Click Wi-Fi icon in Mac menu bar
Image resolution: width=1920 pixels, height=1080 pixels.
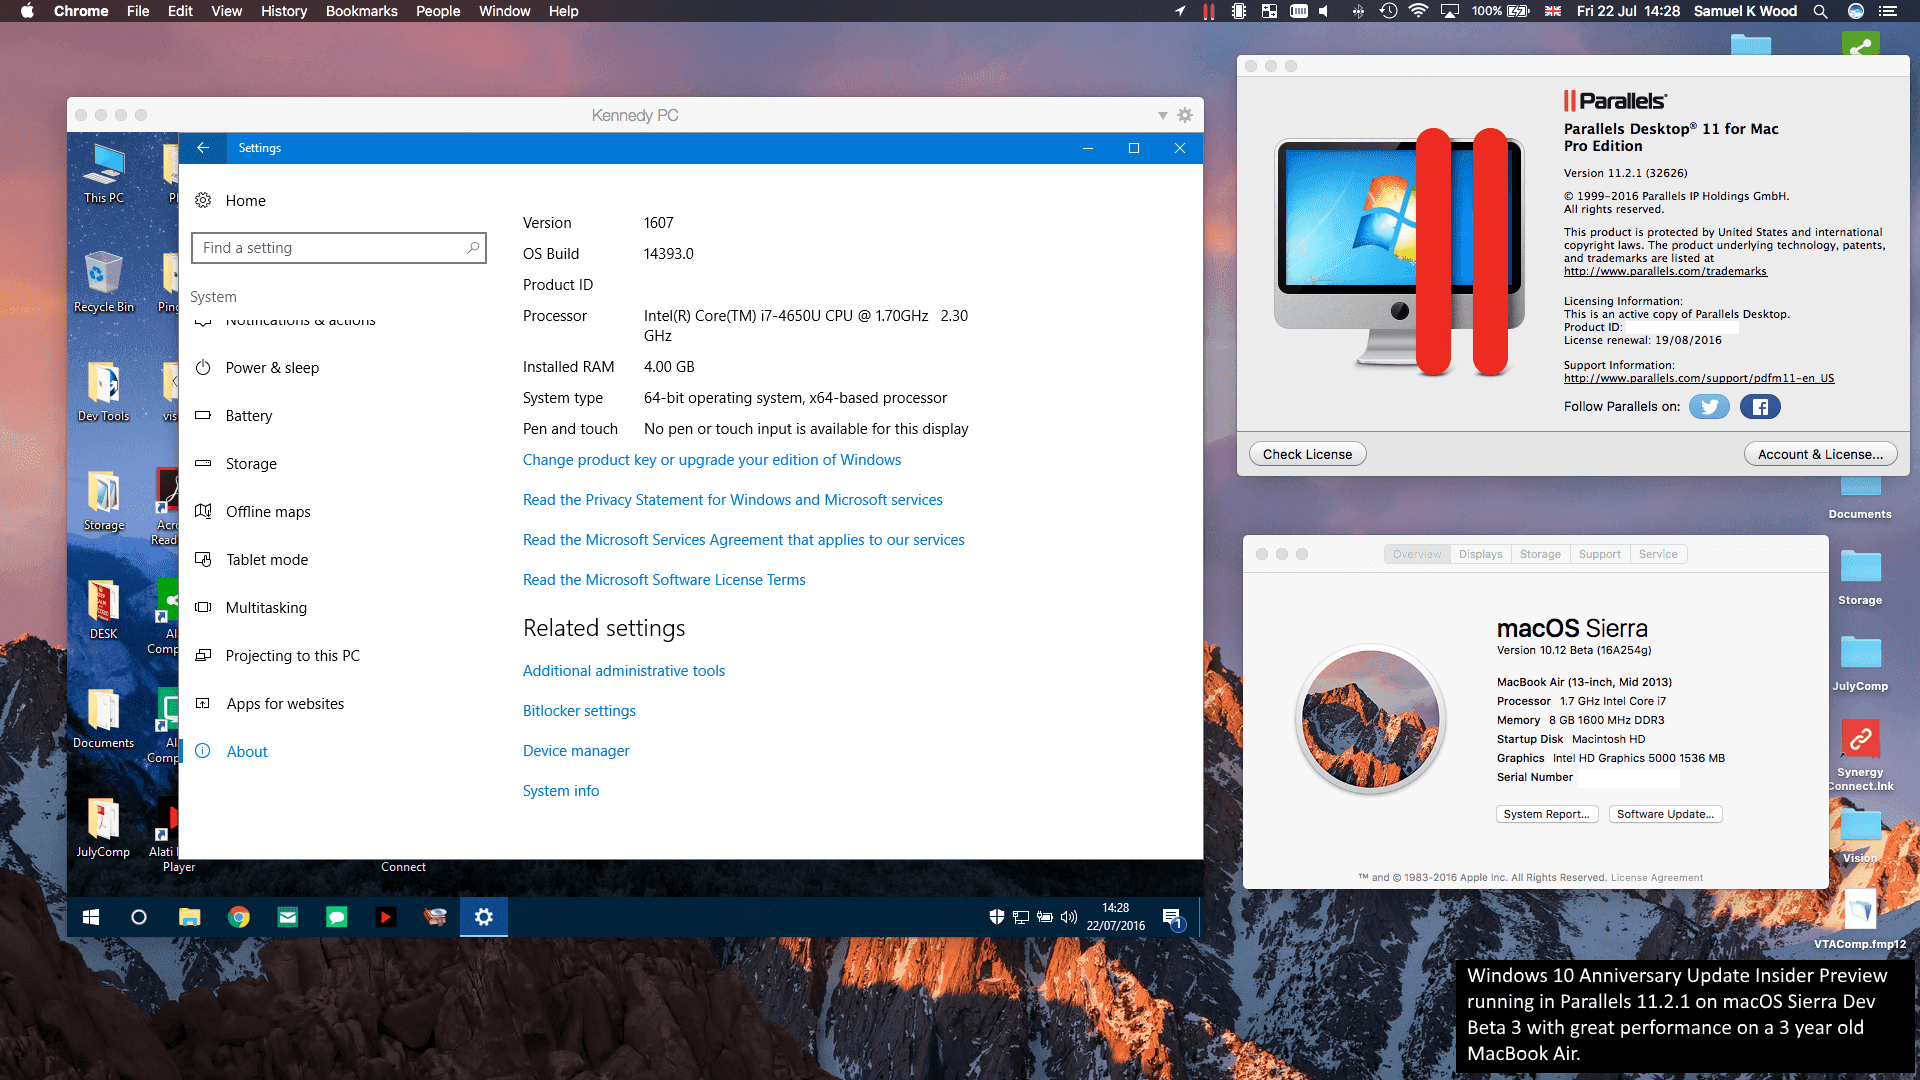click(1418, 11)
